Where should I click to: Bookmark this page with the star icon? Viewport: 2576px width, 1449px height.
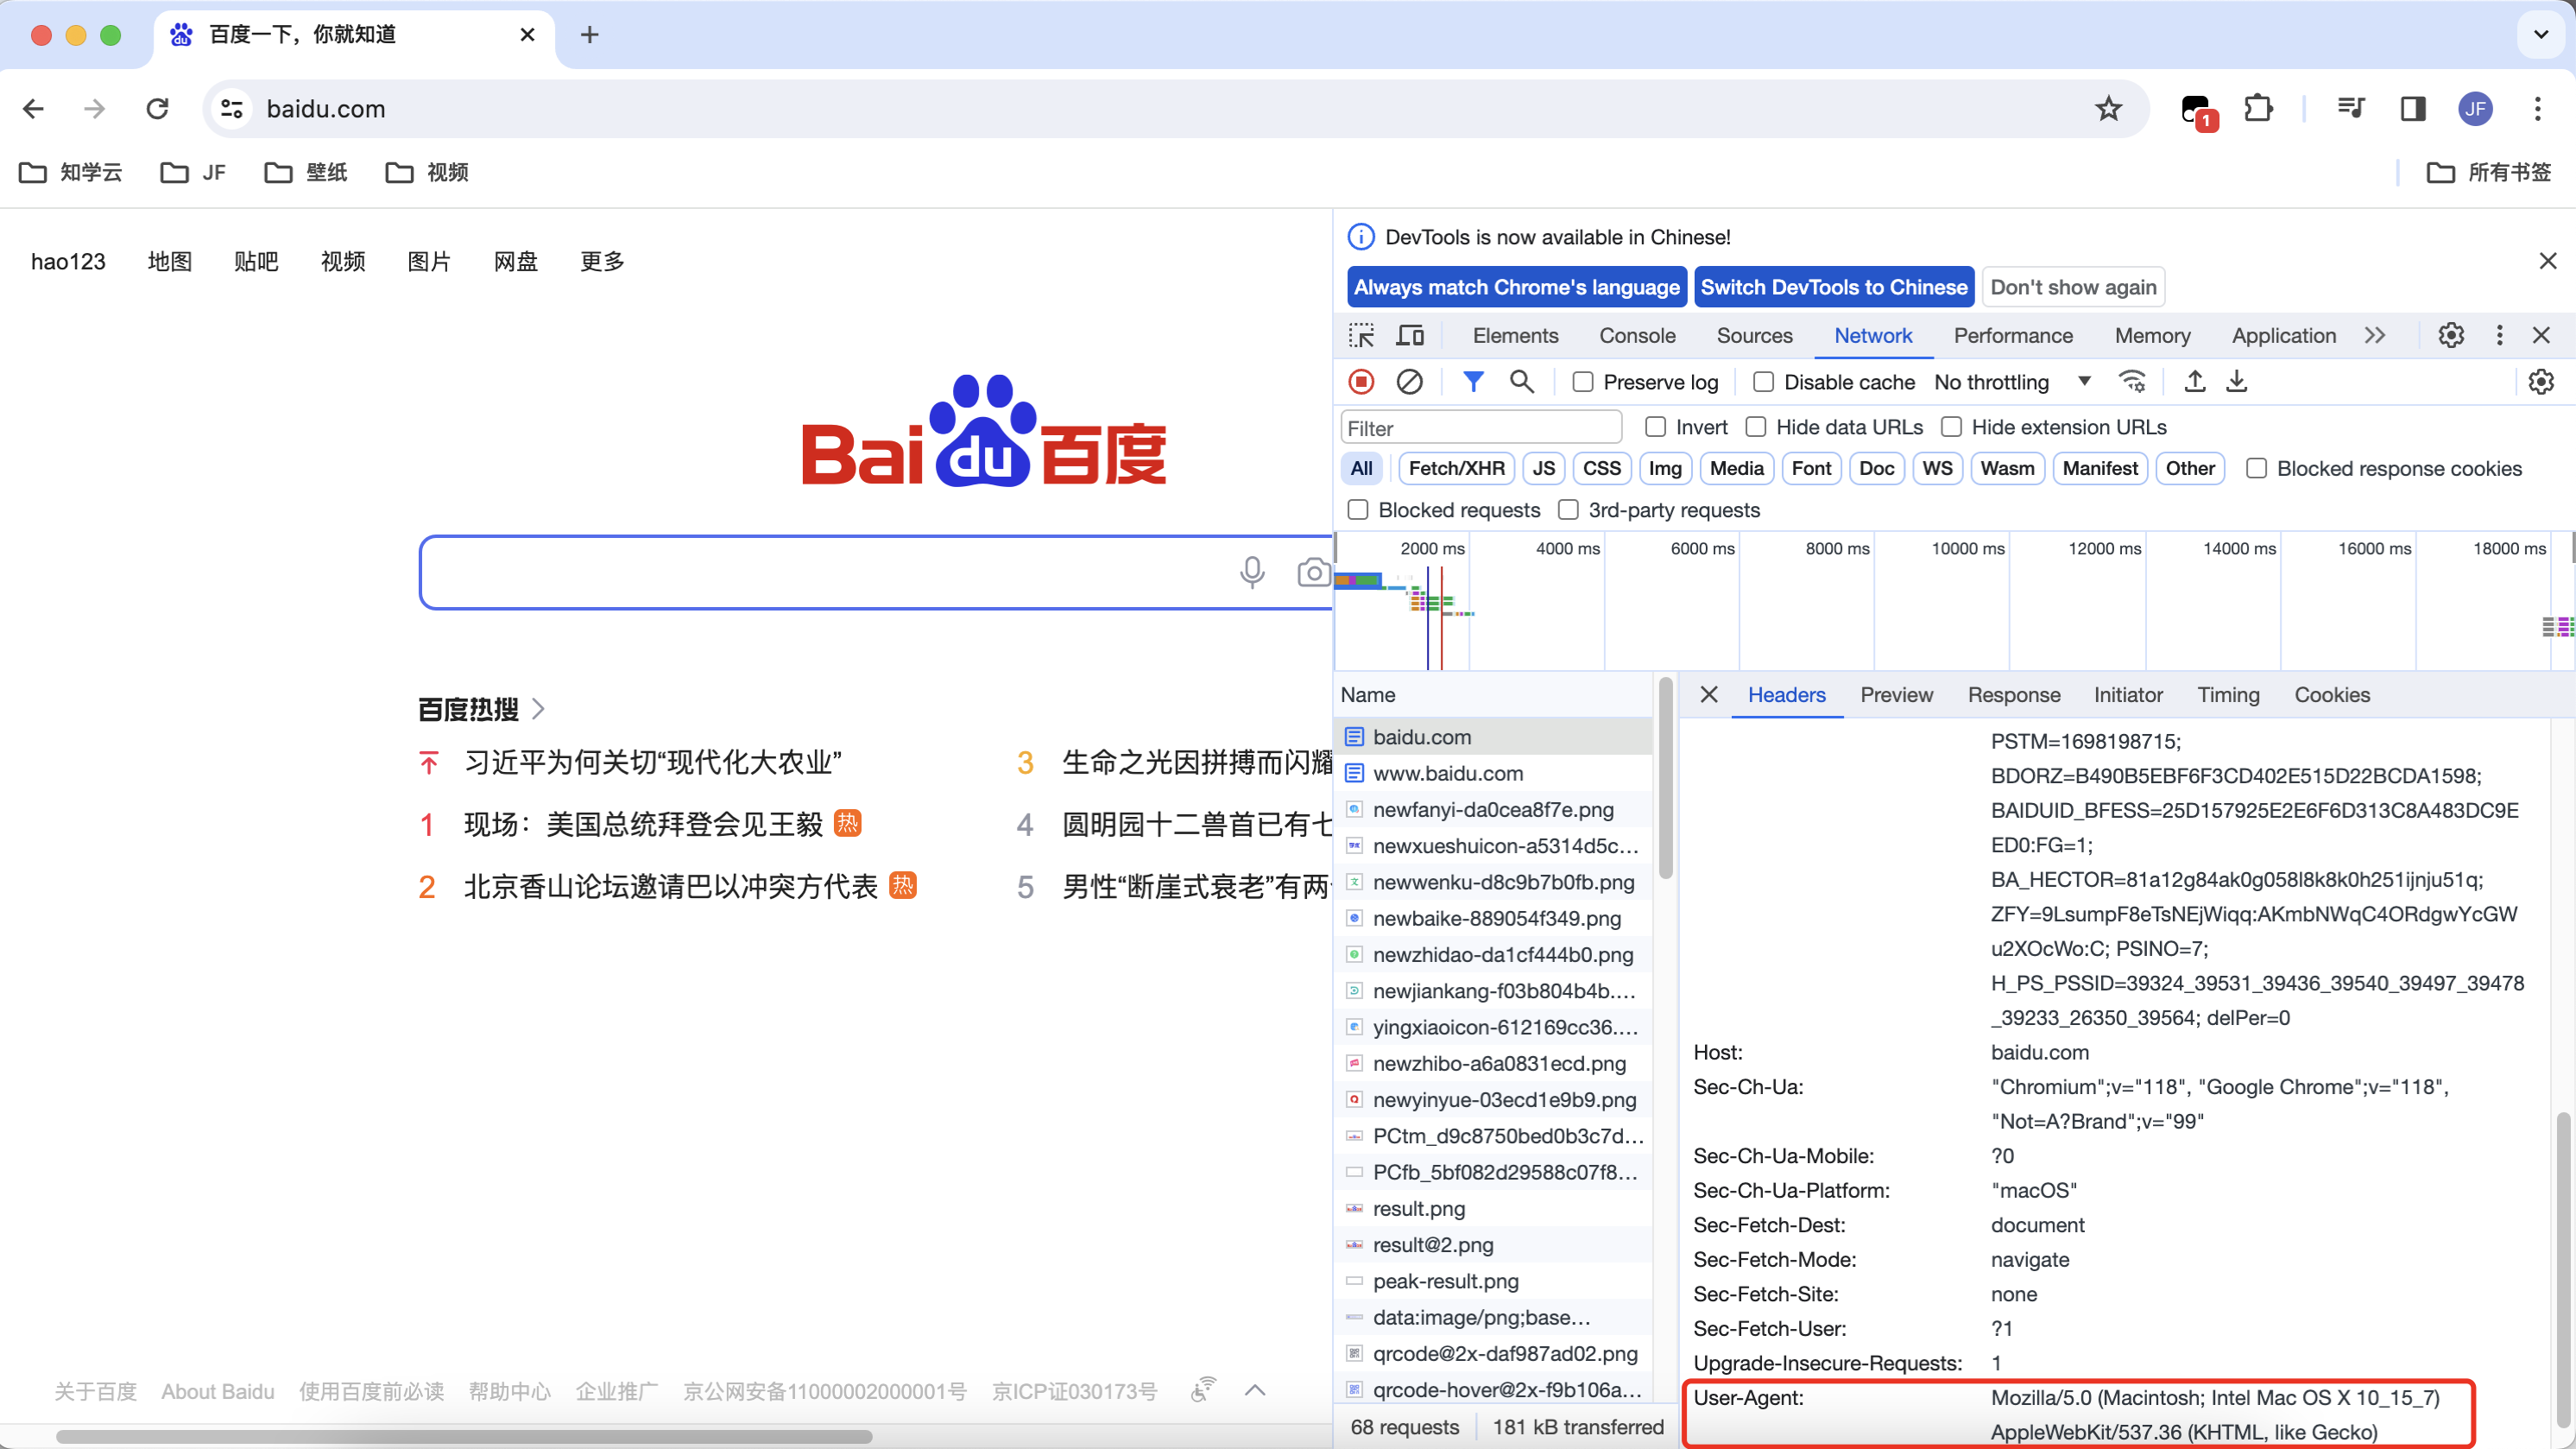point(2108,108)
